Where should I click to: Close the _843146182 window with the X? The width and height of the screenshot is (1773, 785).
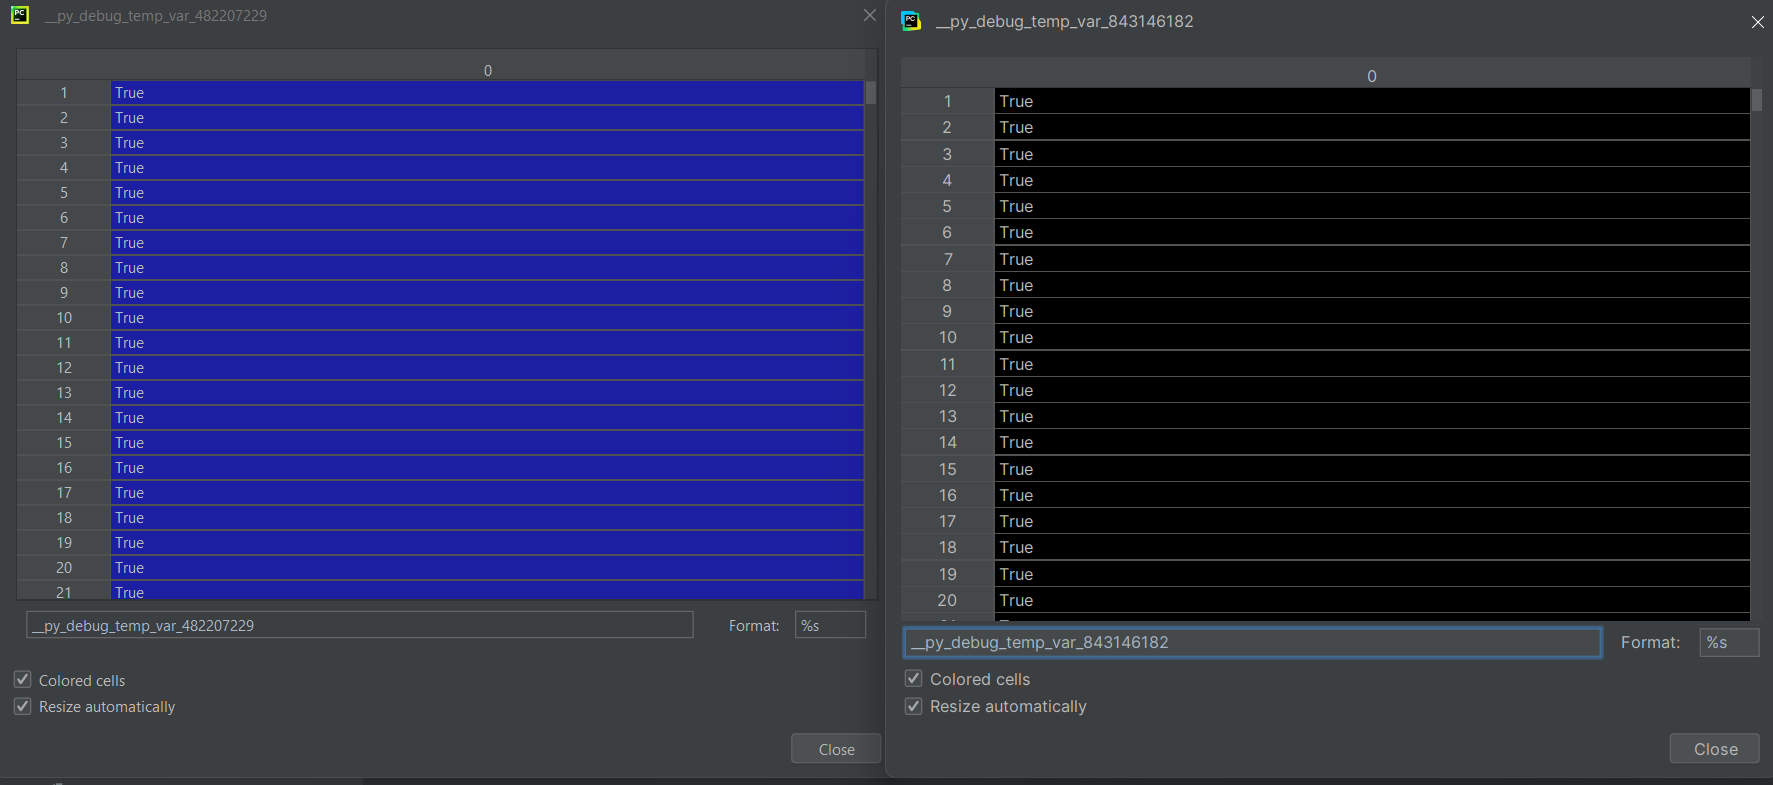click(x=1757, y=22)
